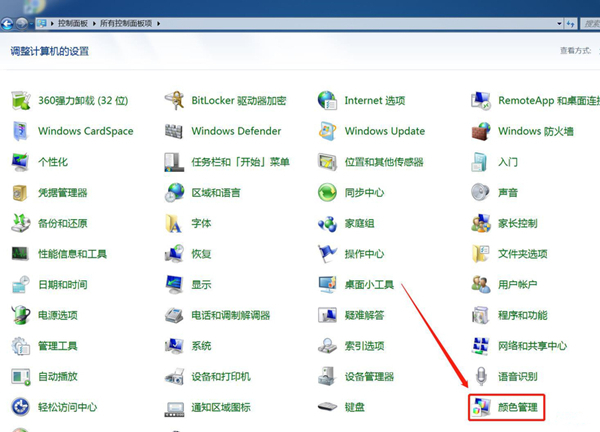Open the 语音识别 microphone icon
The height and width of the screenshot is (432, 600).
click(481, 377)
